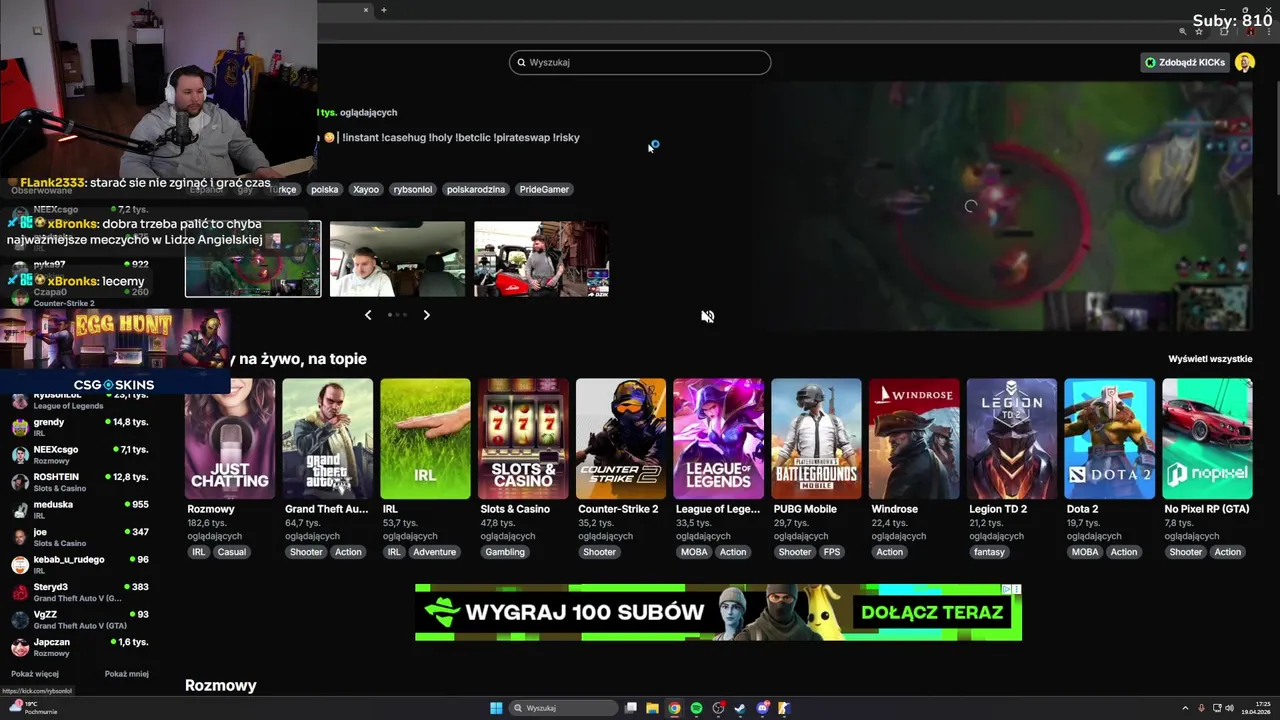Image resolution: width=1280 pixels, height=720 pixels.
Task: Go to next carousel slide arrow
Action: coord(426,315)
